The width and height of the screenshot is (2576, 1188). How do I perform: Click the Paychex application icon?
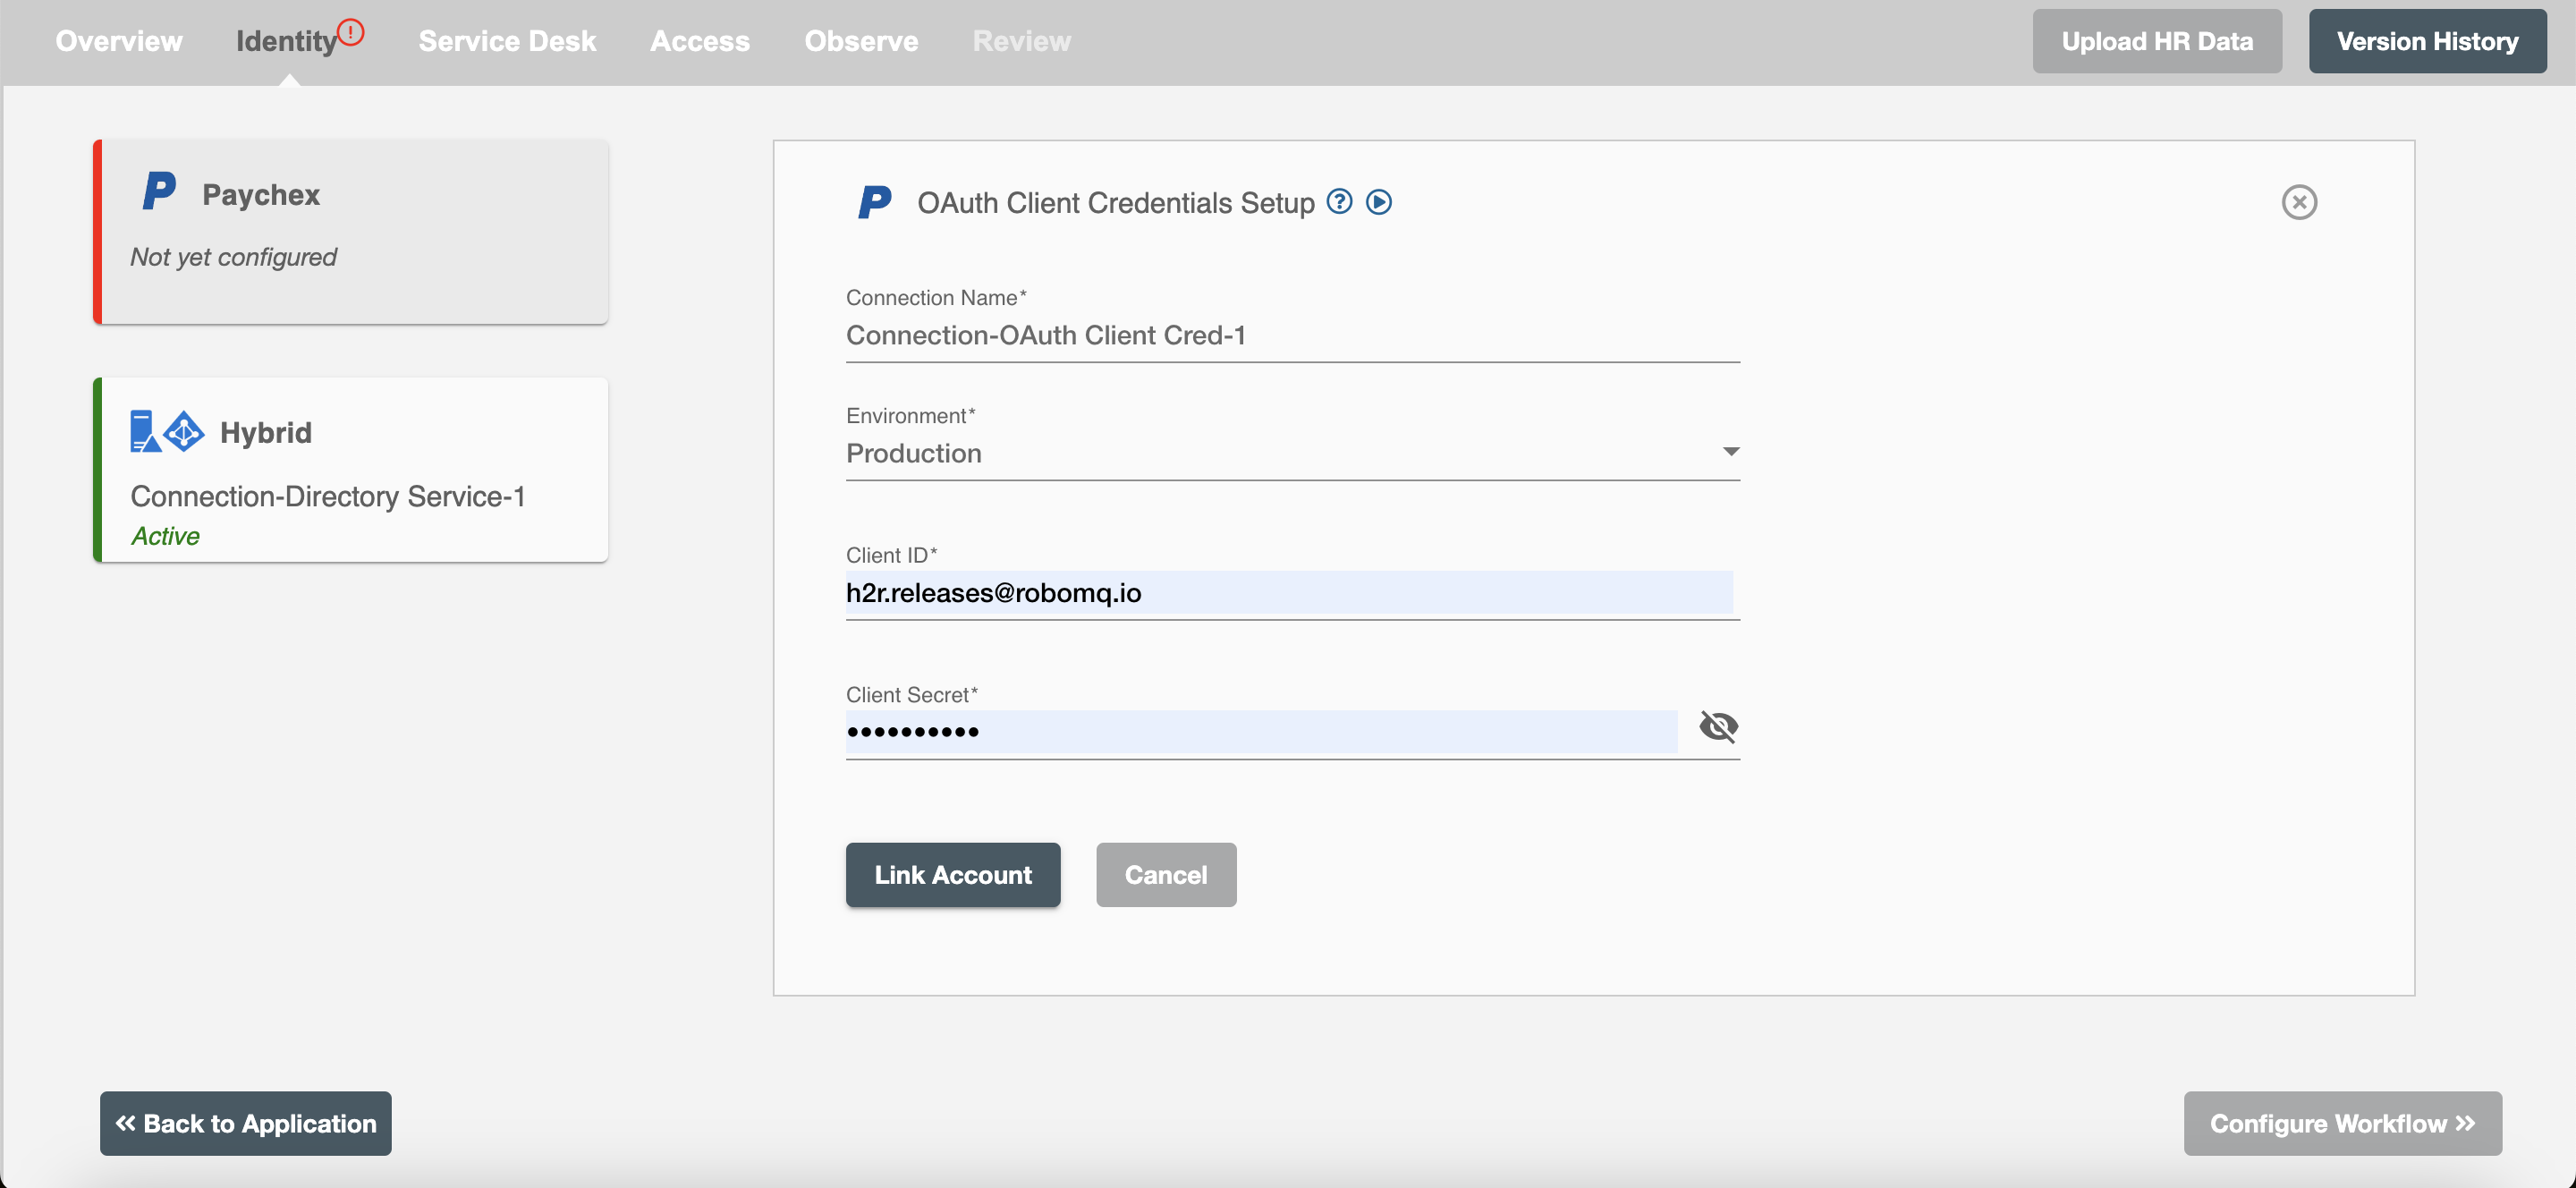(159, 192)
